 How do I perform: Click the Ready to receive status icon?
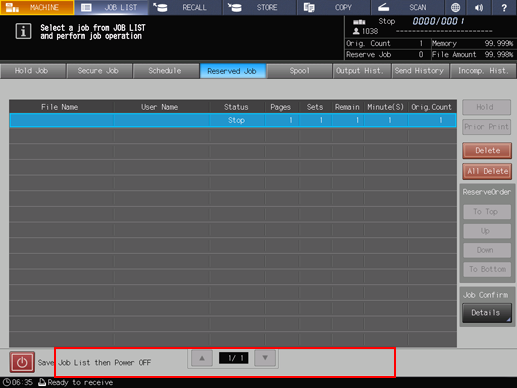tap(42, 382)
